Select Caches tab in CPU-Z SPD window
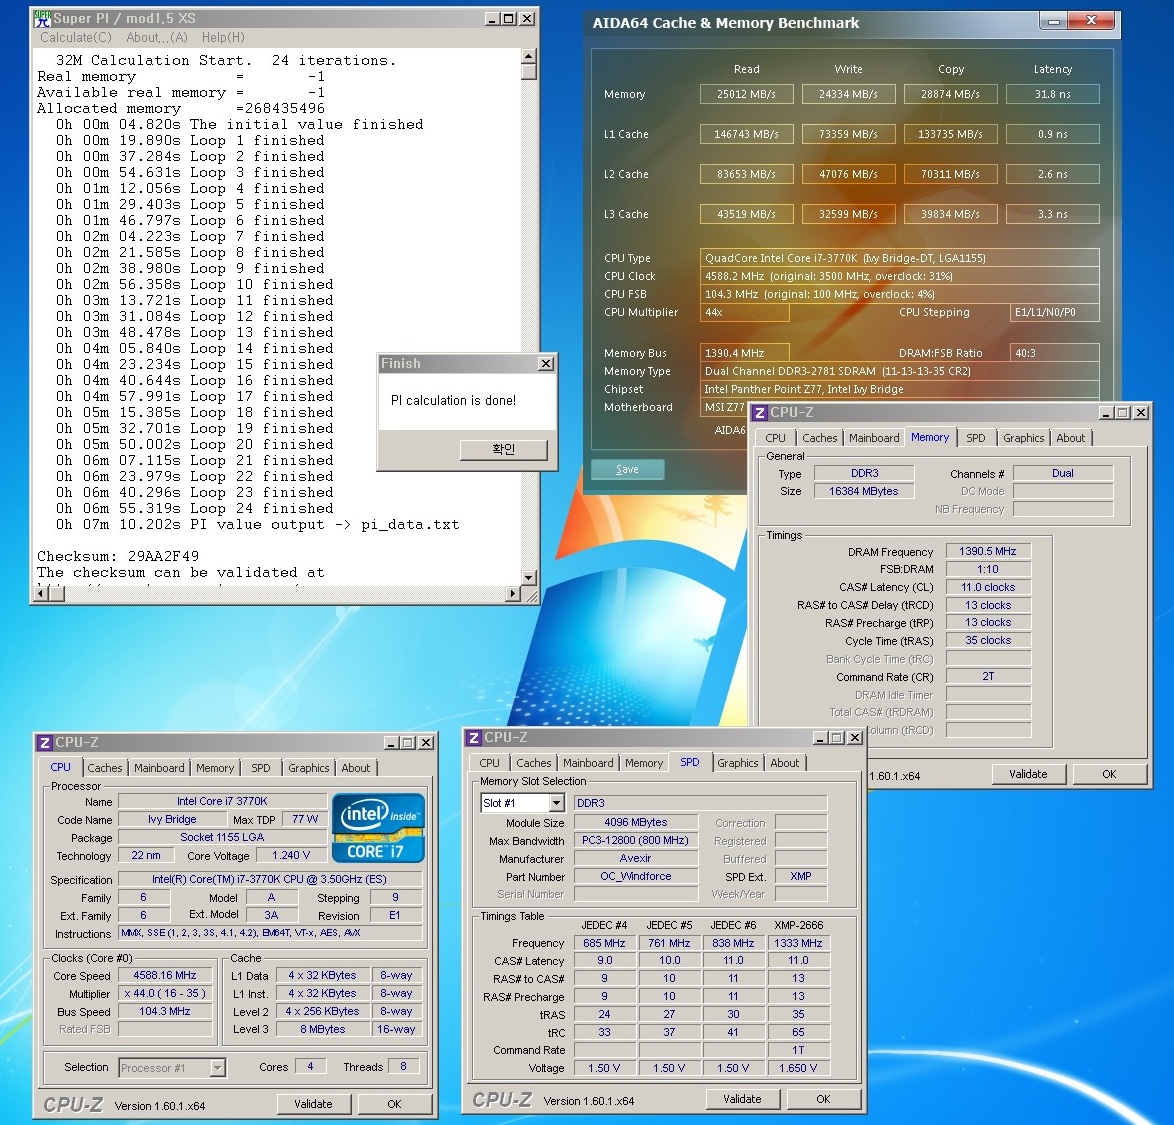This screenshot has height=1125, width=1174. [534, 763]
